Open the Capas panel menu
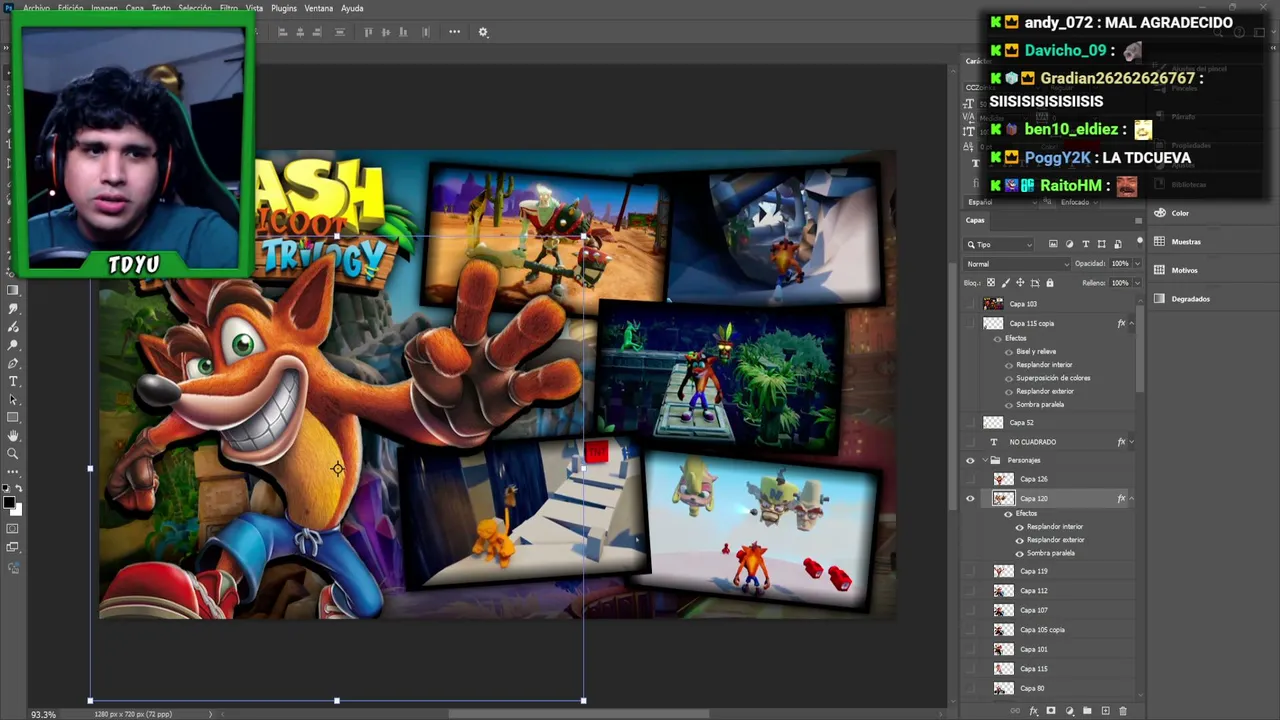This screenshot has width=1280, height=720. (x=1138, y=221)
